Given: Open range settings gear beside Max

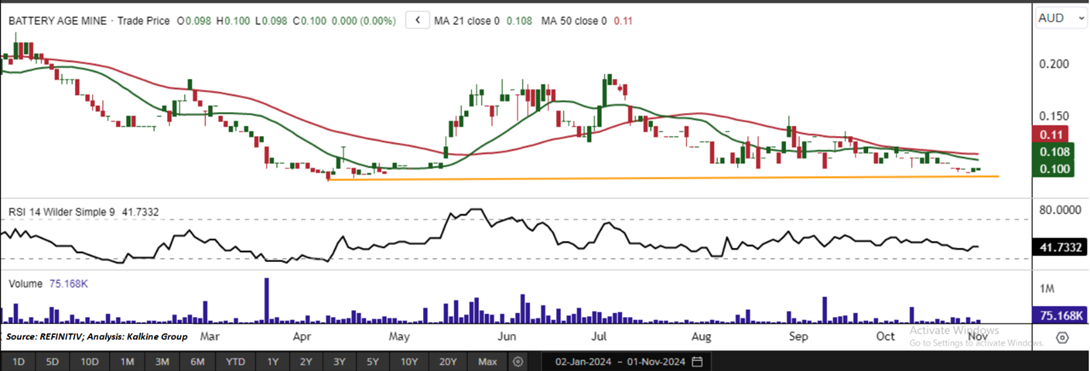Looking at the screenshot, I should tap(517, 362).
